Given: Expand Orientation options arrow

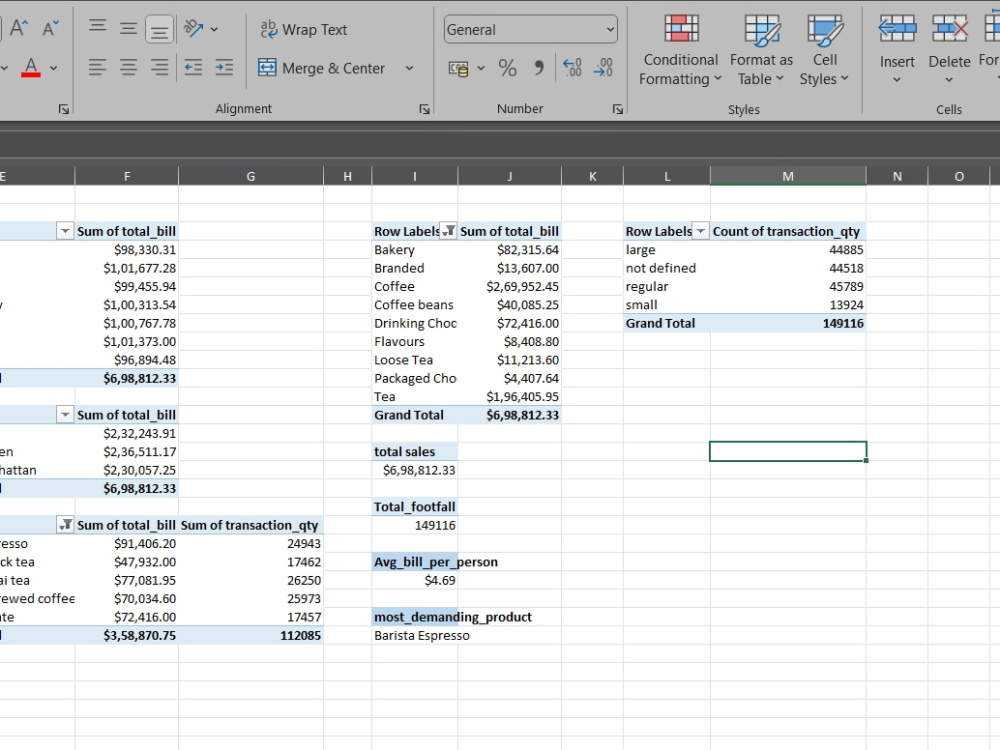Looking at the screenshot, I should point(214,29).
